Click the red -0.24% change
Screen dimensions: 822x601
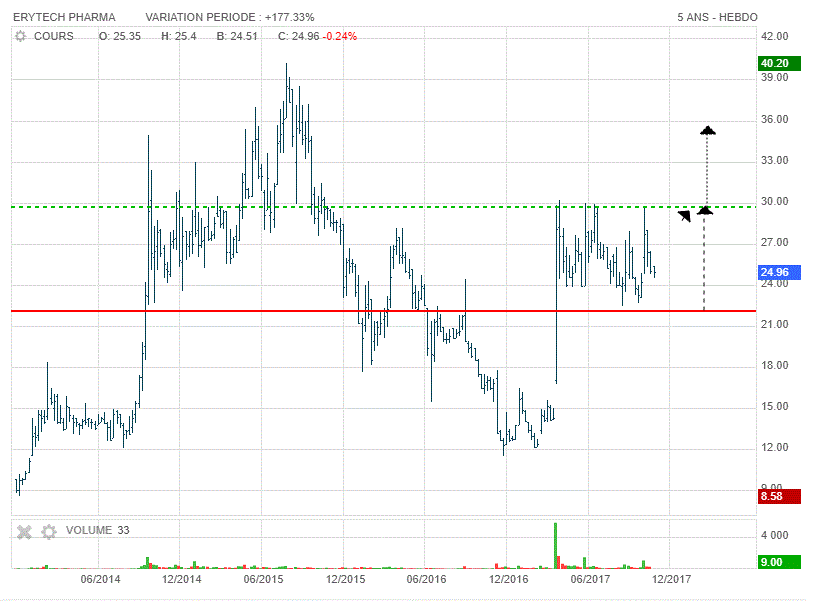coord(340,36)
